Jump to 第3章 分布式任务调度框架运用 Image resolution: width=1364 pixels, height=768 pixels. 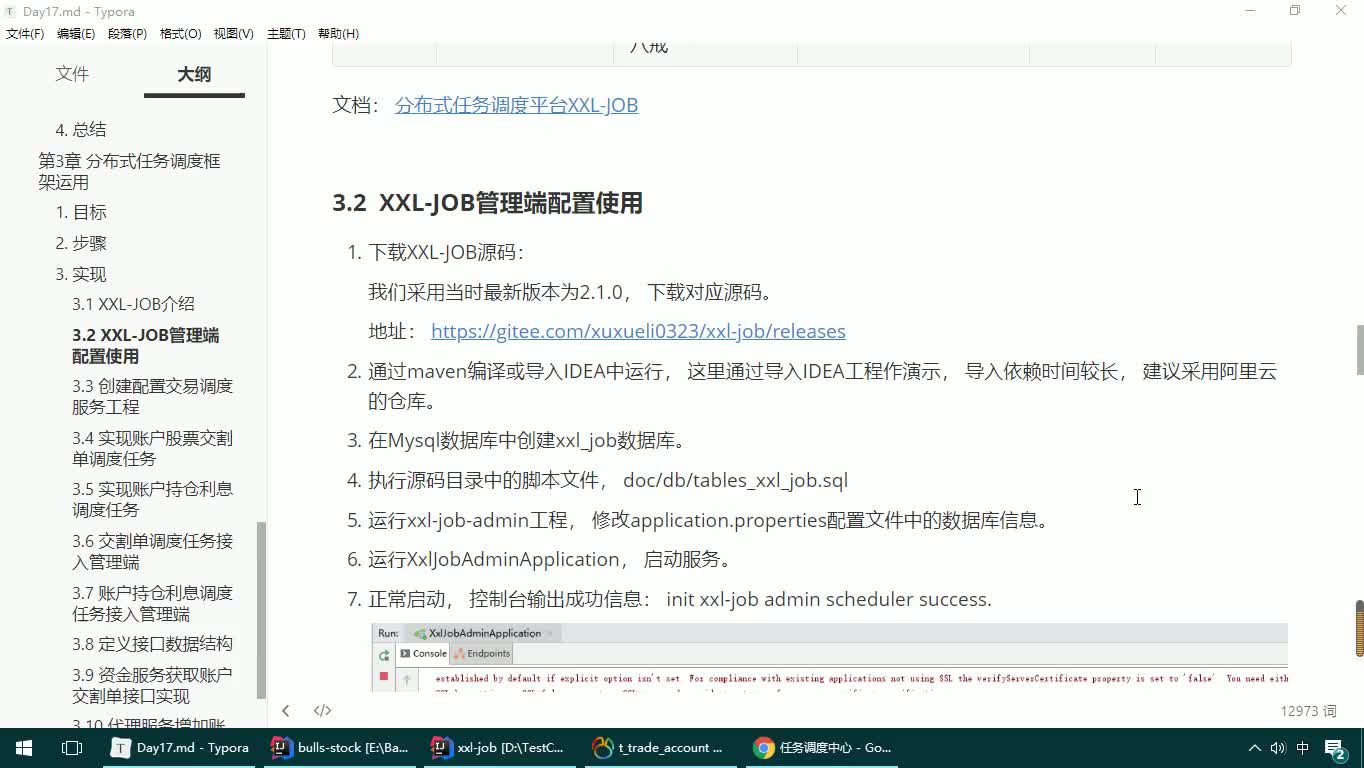129,171
